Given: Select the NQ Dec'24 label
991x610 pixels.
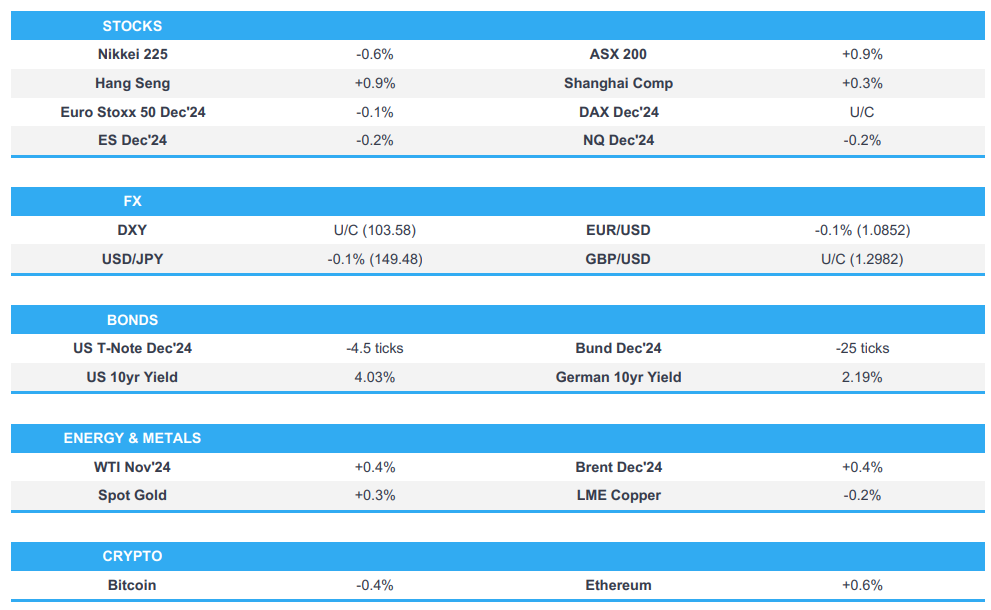Looking at the screenshot, I should point(618,141).
